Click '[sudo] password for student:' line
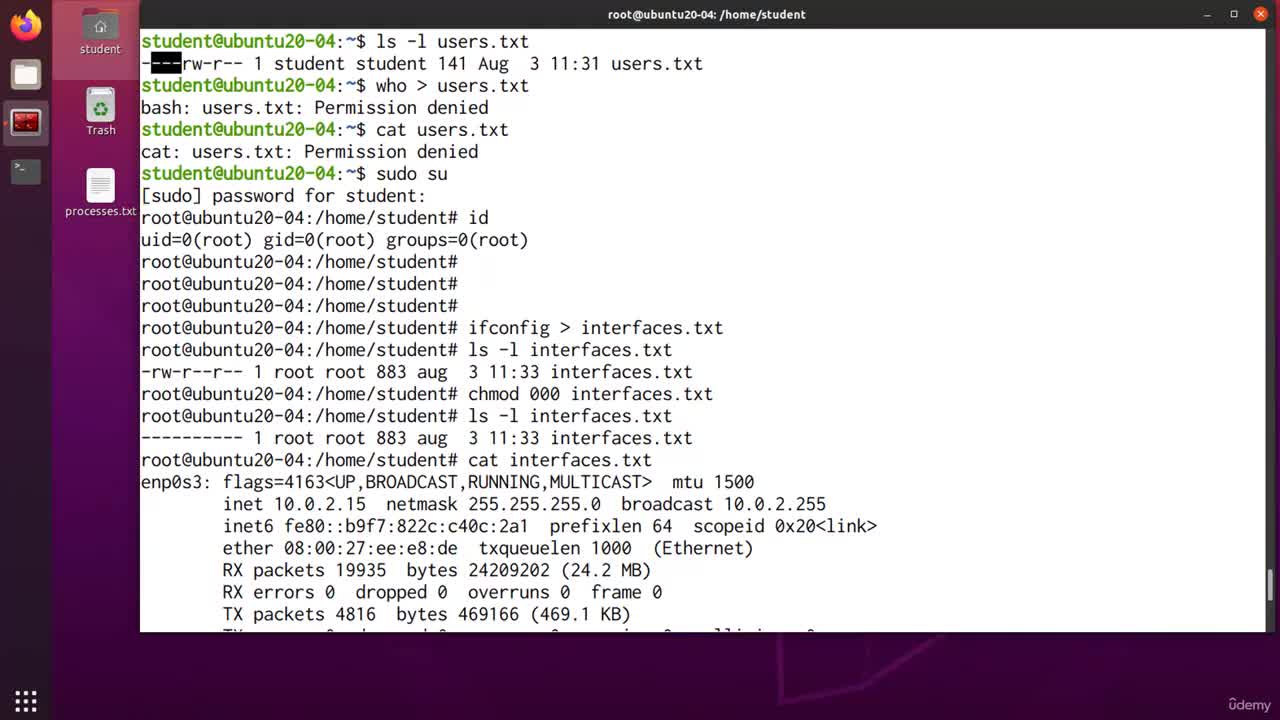 click(284, 195)
